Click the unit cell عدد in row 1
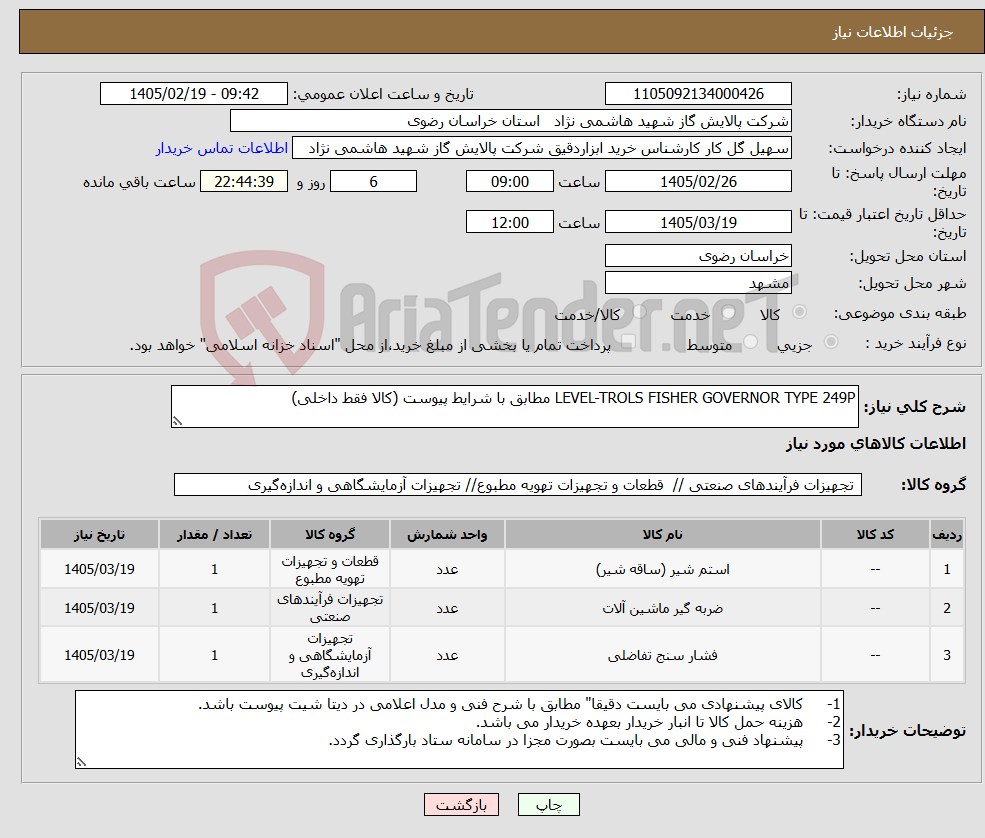This screenshot has width=985, height=838. point(447,569)
